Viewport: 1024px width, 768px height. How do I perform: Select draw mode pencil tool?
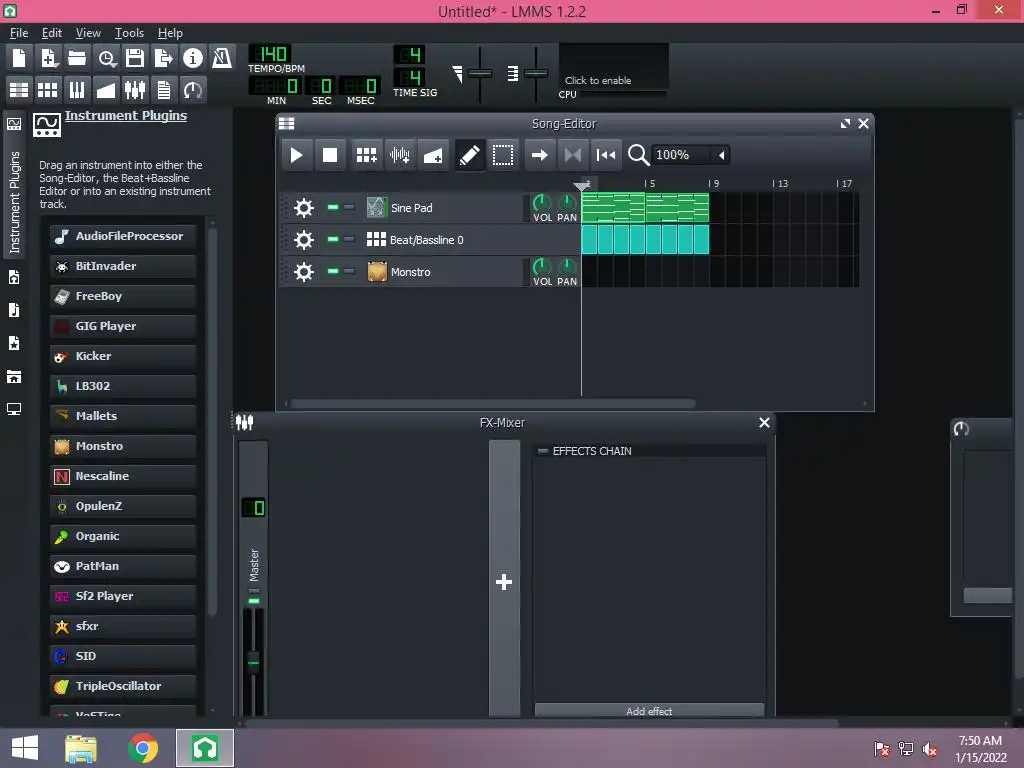pos(470,155)
